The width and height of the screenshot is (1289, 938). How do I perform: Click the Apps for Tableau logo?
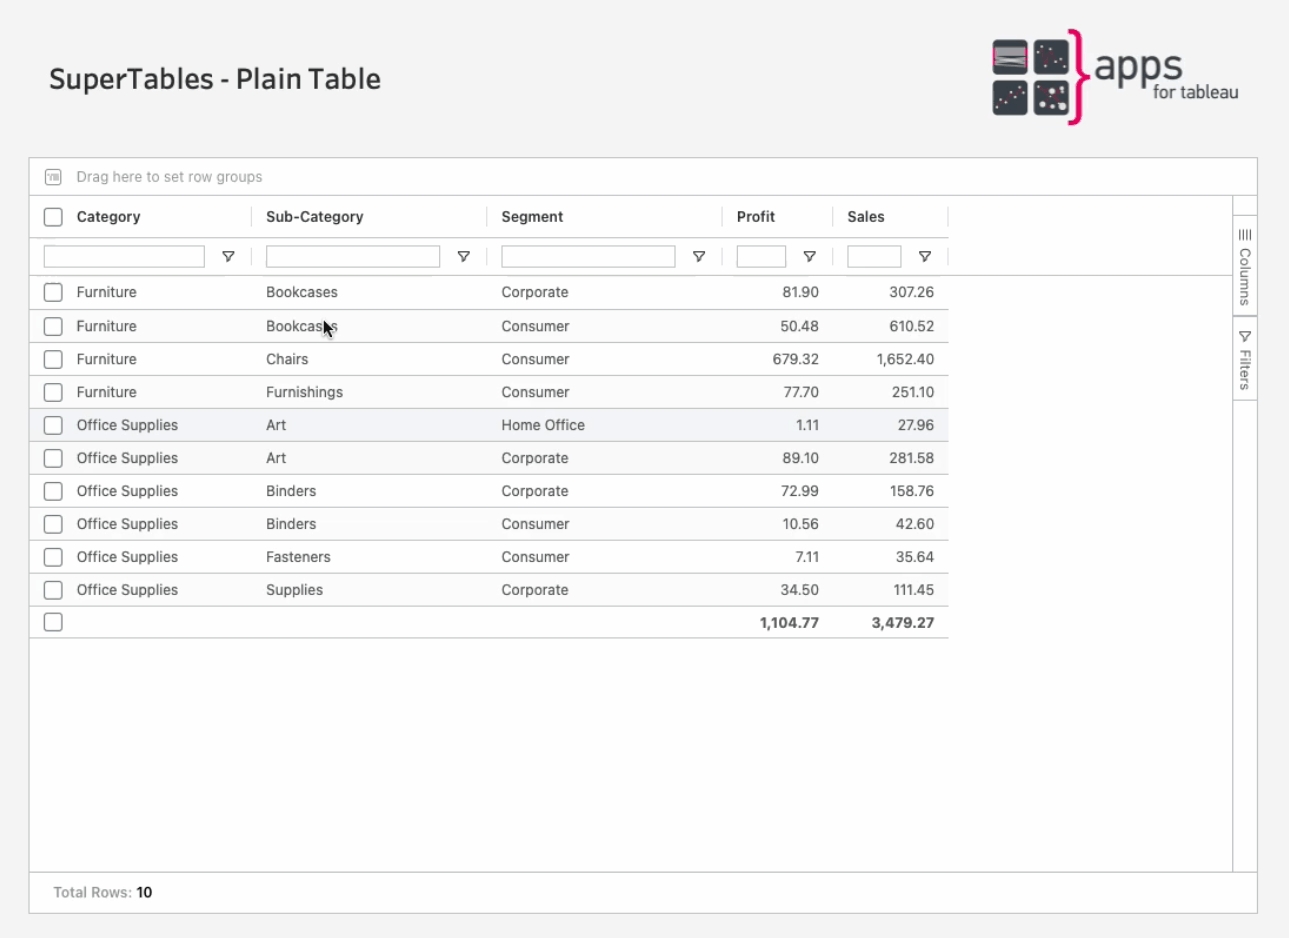[1114, 77]
